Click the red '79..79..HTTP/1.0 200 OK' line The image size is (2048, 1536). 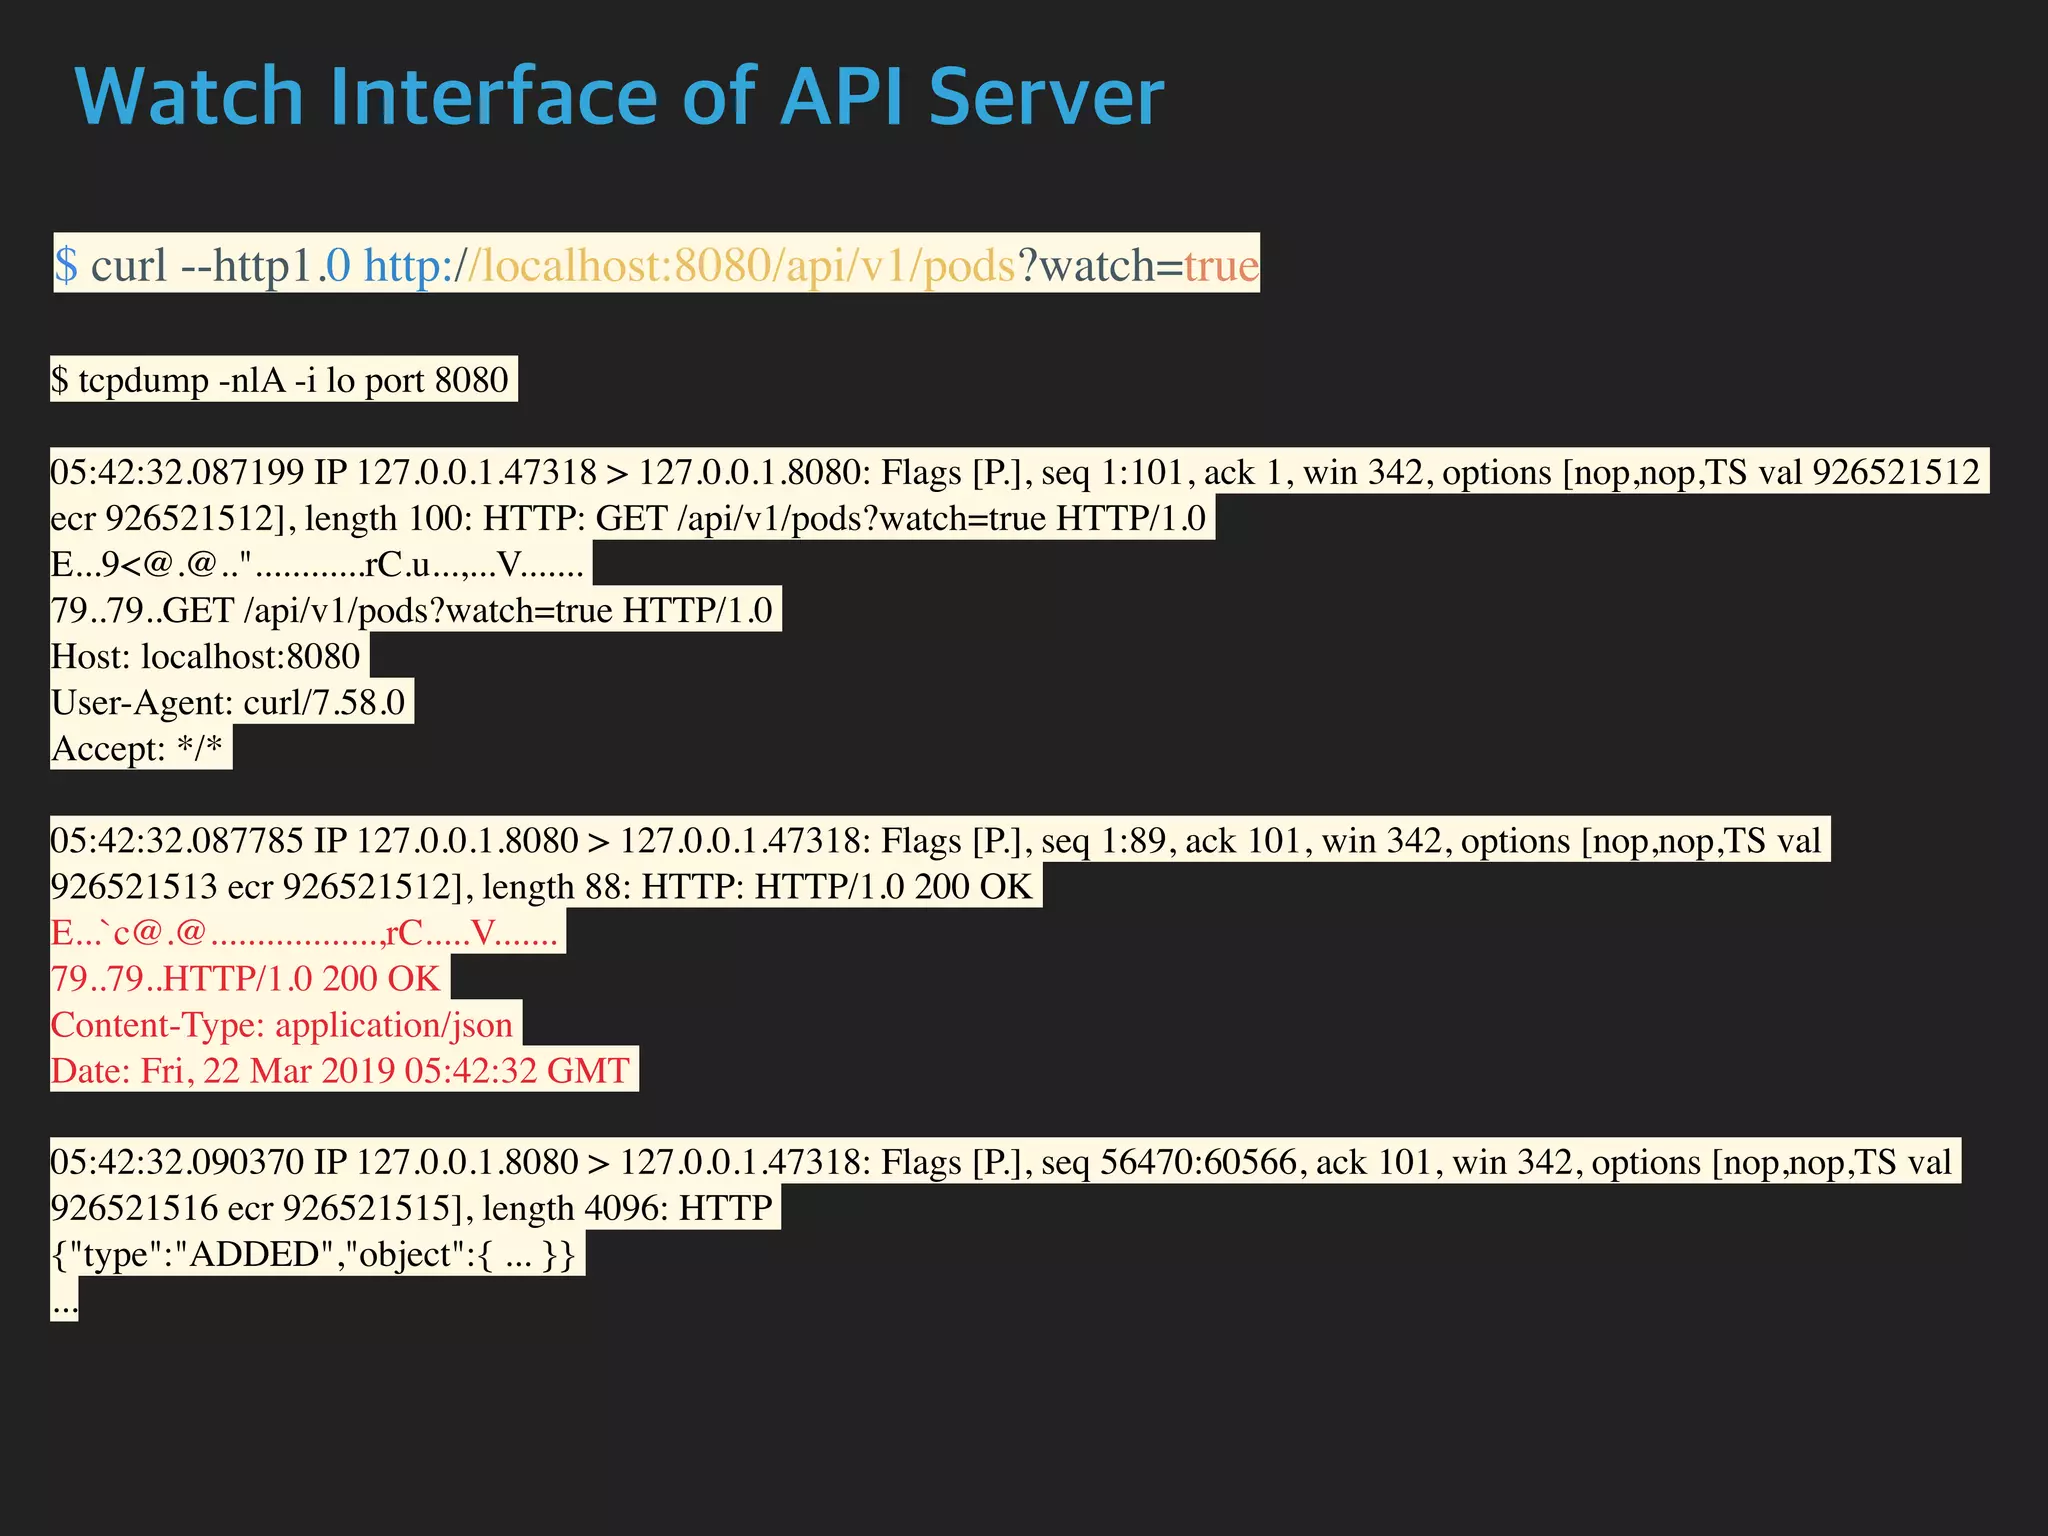tap(245, 979)
